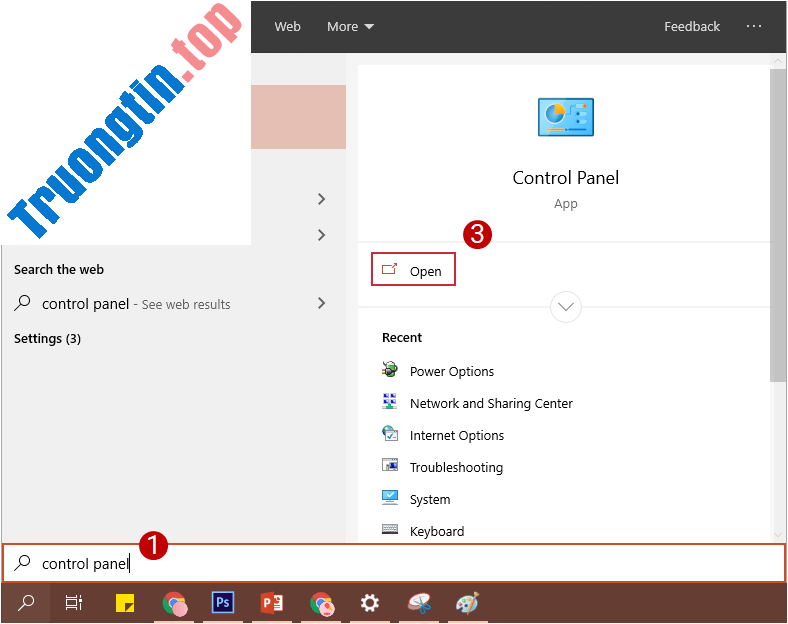Open Internet Options from the Recent list

point(443,435)
